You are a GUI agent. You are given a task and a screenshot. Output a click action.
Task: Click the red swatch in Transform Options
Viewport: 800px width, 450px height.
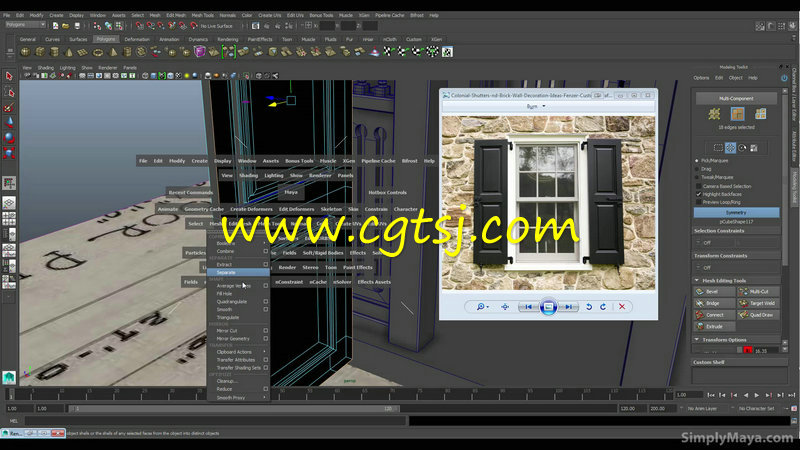748,351
